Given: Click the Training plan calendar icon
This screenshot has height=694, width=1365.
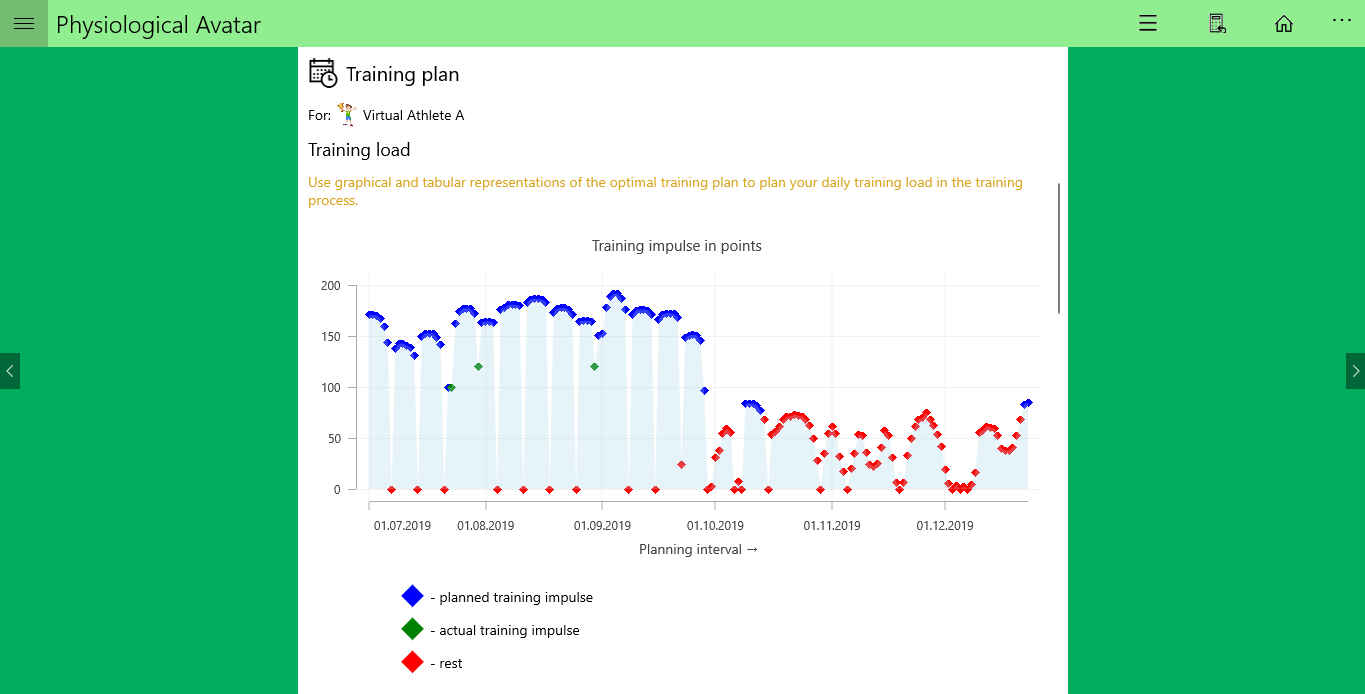Looking at the screenshot, I should [x=323, y=73].
